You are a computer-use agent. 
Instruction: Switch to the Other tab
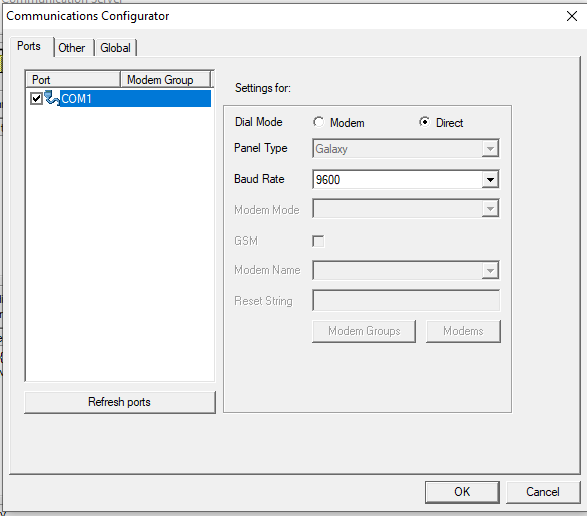[x=72, y=48]
